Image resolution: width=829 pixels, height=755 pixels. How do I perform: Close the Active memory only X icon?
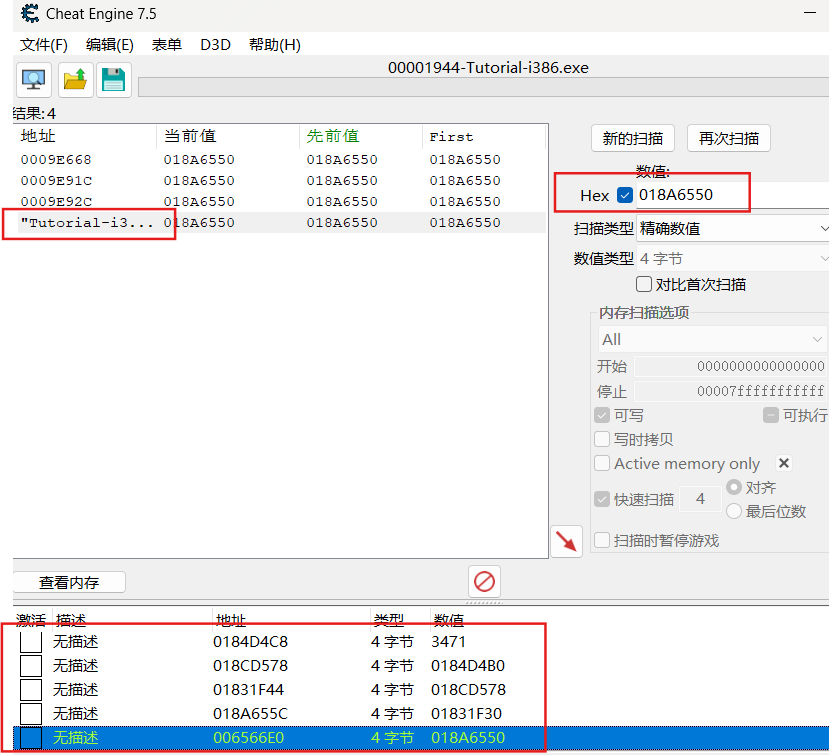[x=784, y=463]
